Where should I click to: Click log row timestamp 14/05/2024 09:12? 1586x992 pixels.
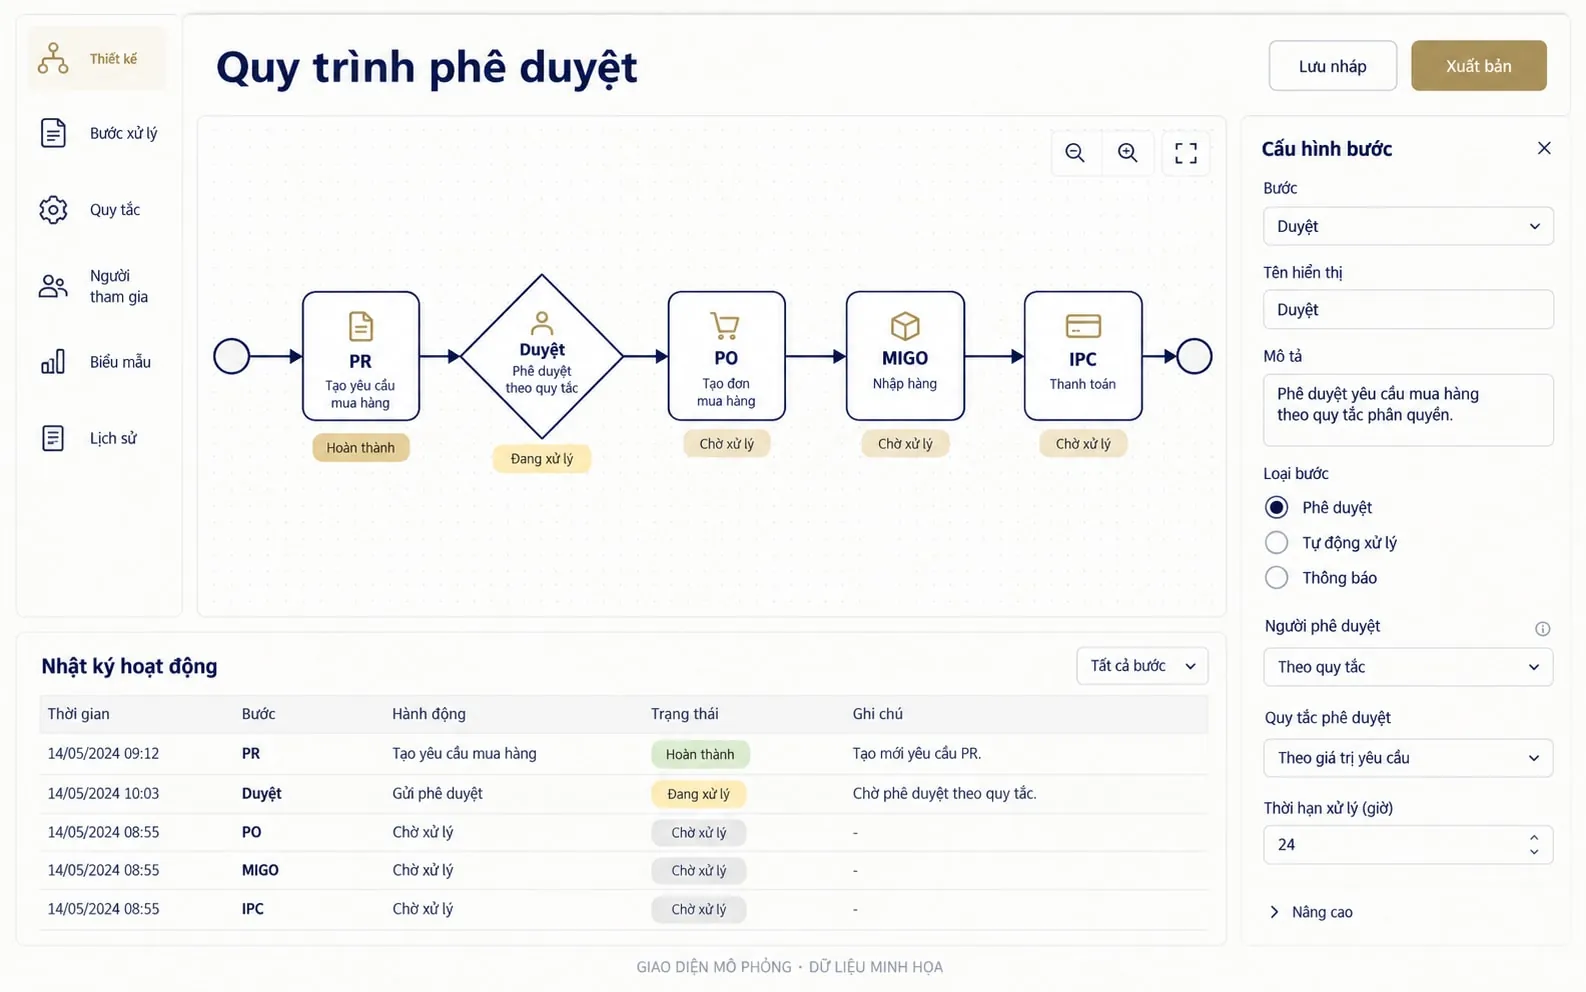pos(103,754)
